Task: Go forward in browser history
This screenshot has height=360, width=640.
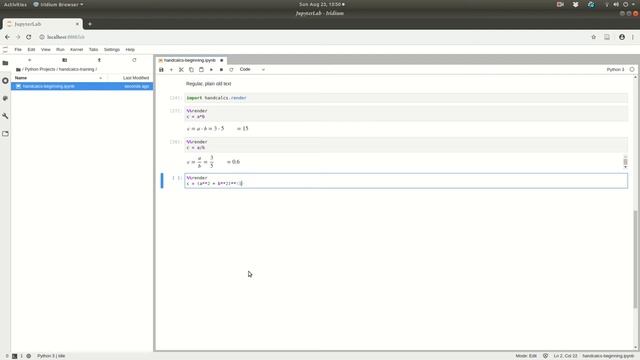Action: (18, 37)
